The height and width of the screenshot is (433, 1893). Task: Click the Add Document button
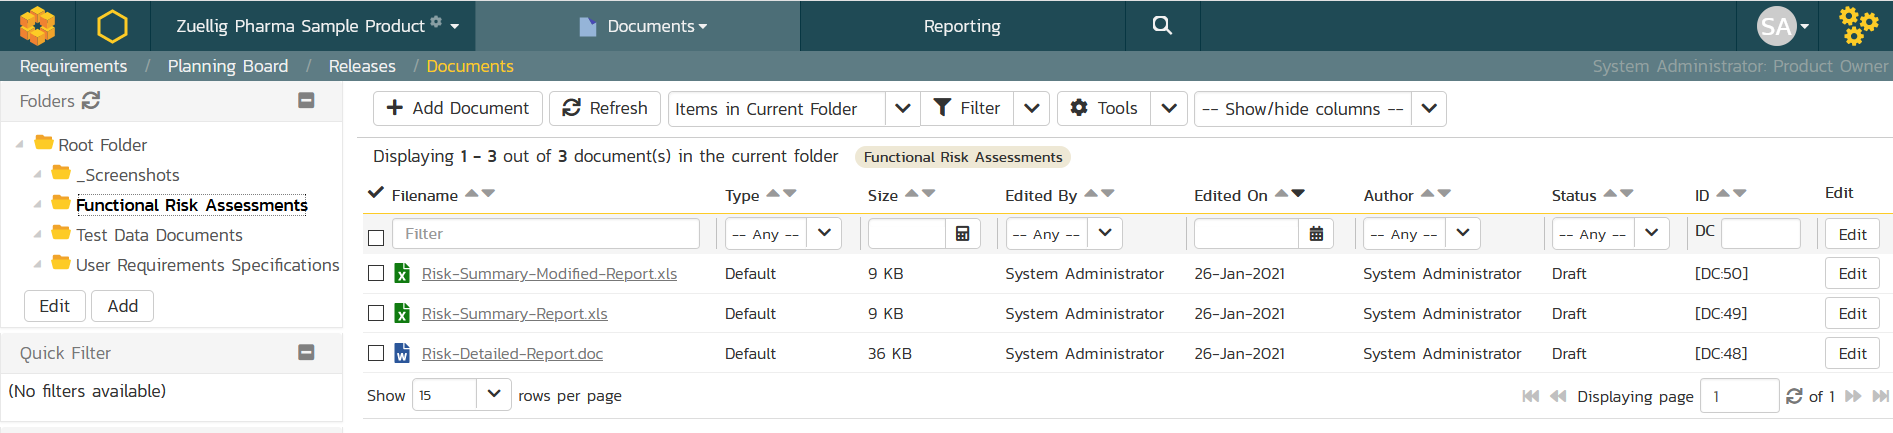pos(458,108)
